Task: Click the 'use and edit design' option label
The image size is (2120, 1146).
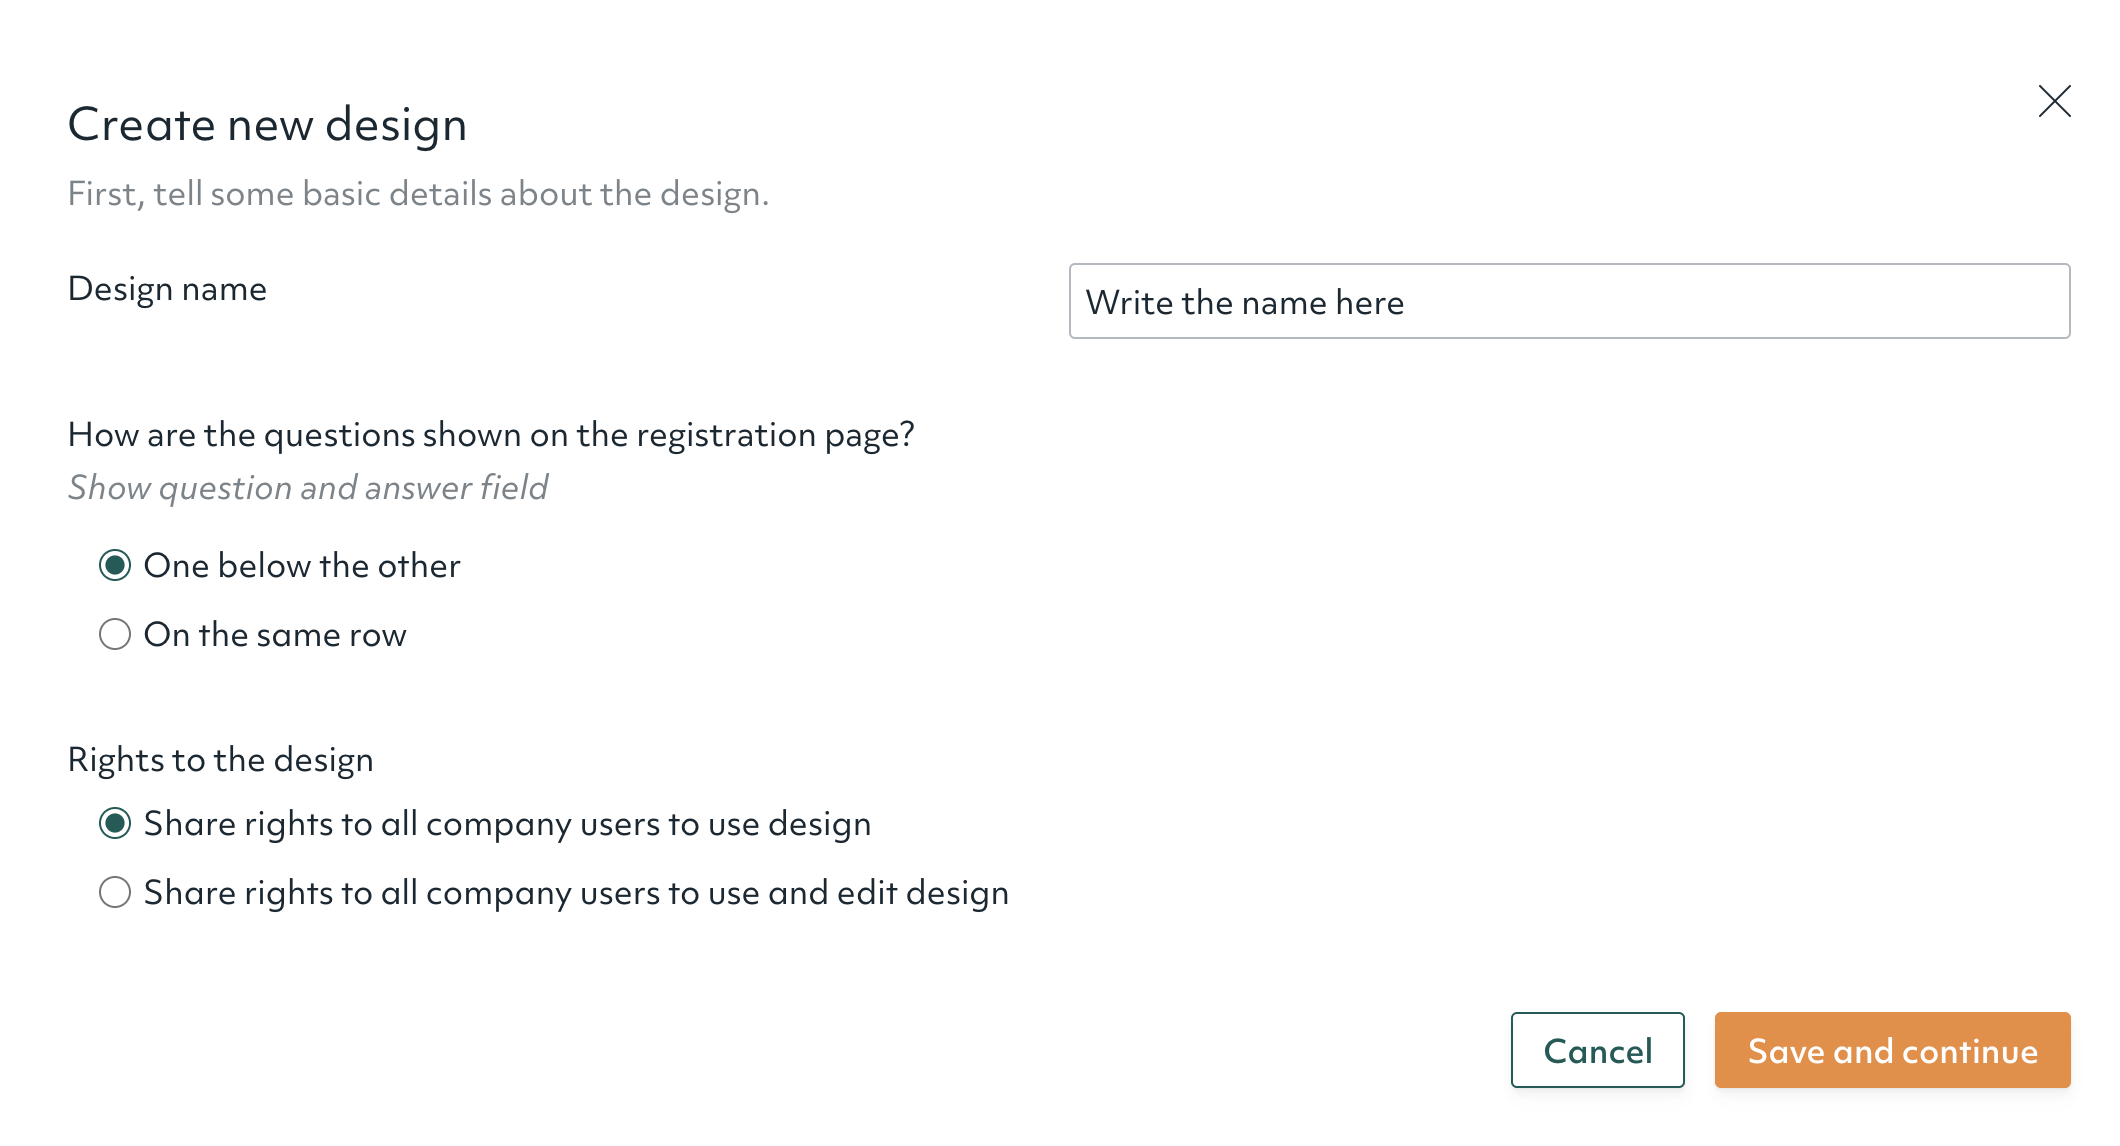Action: pos(576,893)
